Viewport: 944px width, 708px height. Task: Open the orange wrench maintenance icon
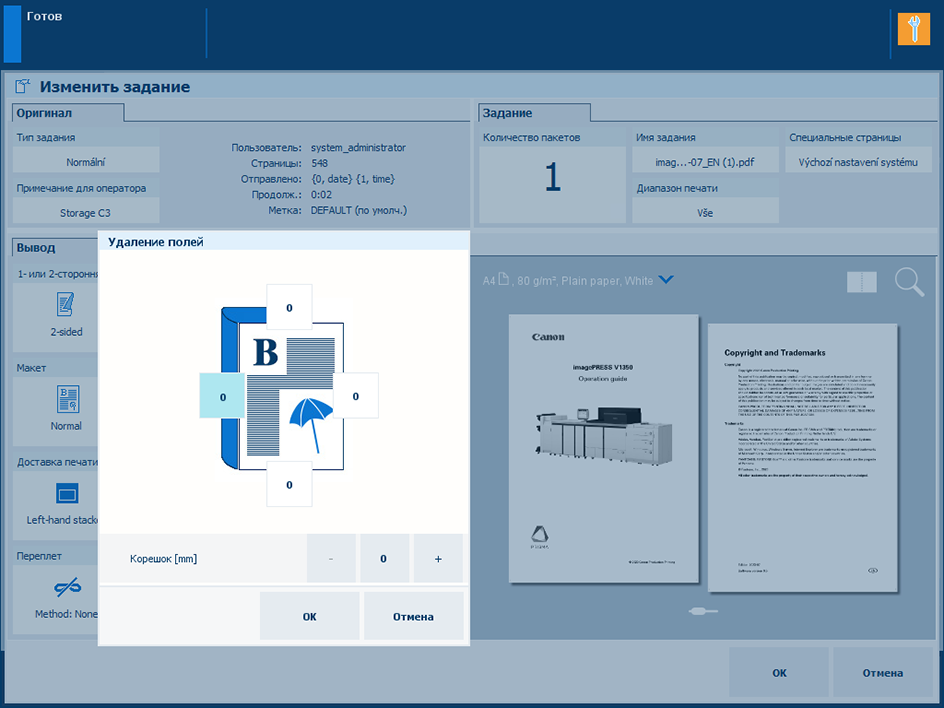(x=913, y=30)
